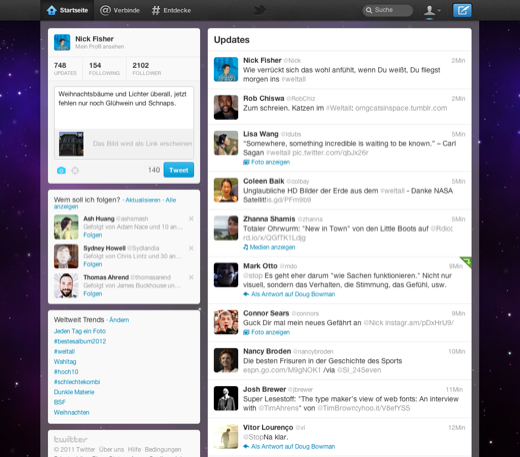Screen dimensions: 520x457
Task: Open trend Weihnachten
Action: coord(71,412)
